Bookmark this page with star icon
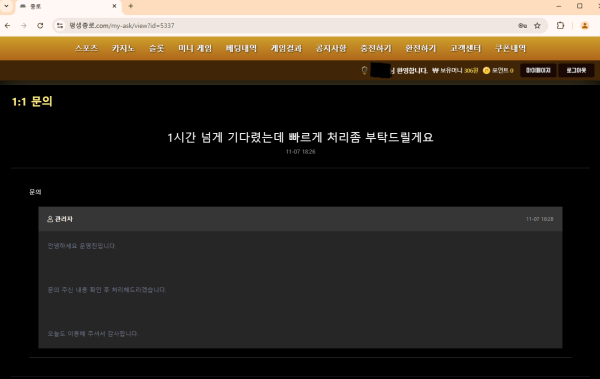The image size is (600, 379). tap(537, 26)
